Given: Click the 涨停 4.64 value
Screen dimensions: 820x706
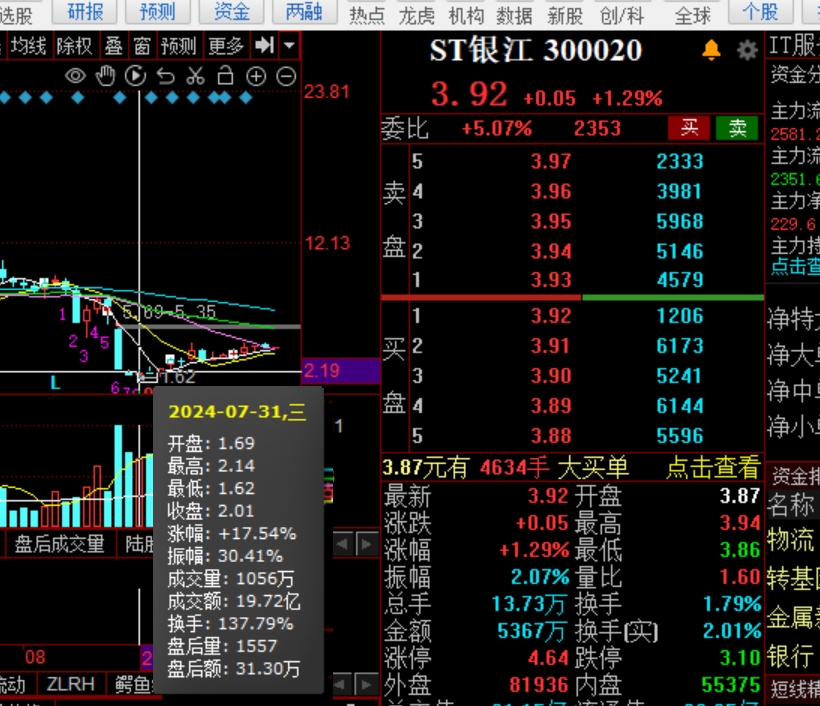Looking at the screenshot, I should (548, 658).
